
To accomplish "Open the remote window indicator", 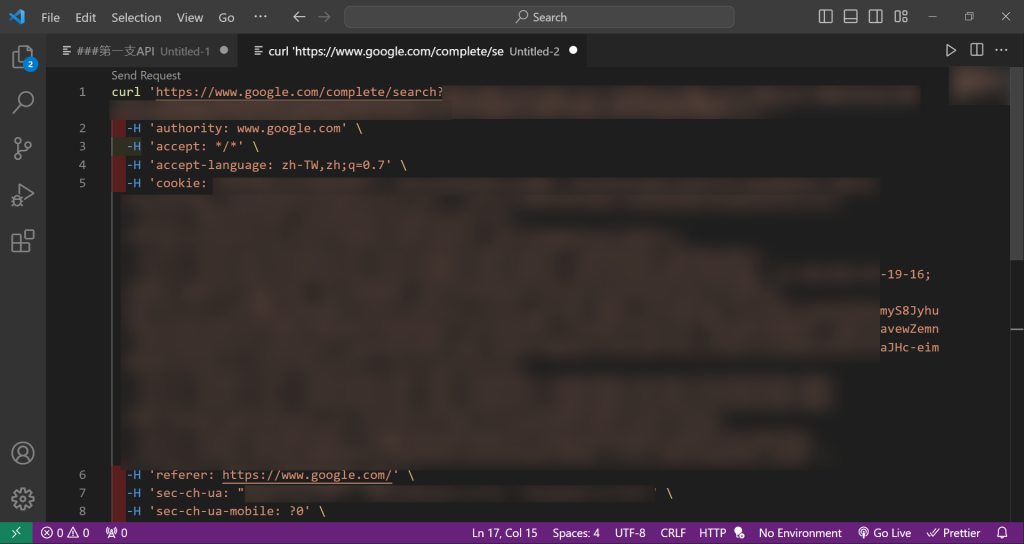I will click(16, 533).
